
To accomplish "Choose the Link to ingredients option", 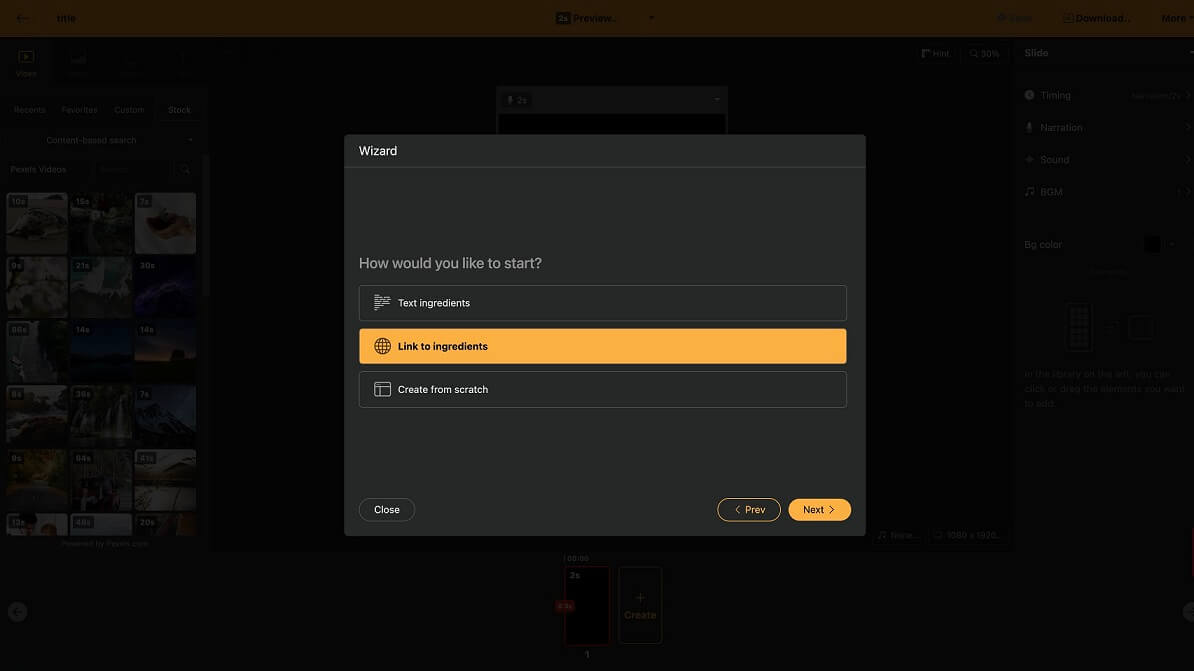I will (x=602, y=346).
